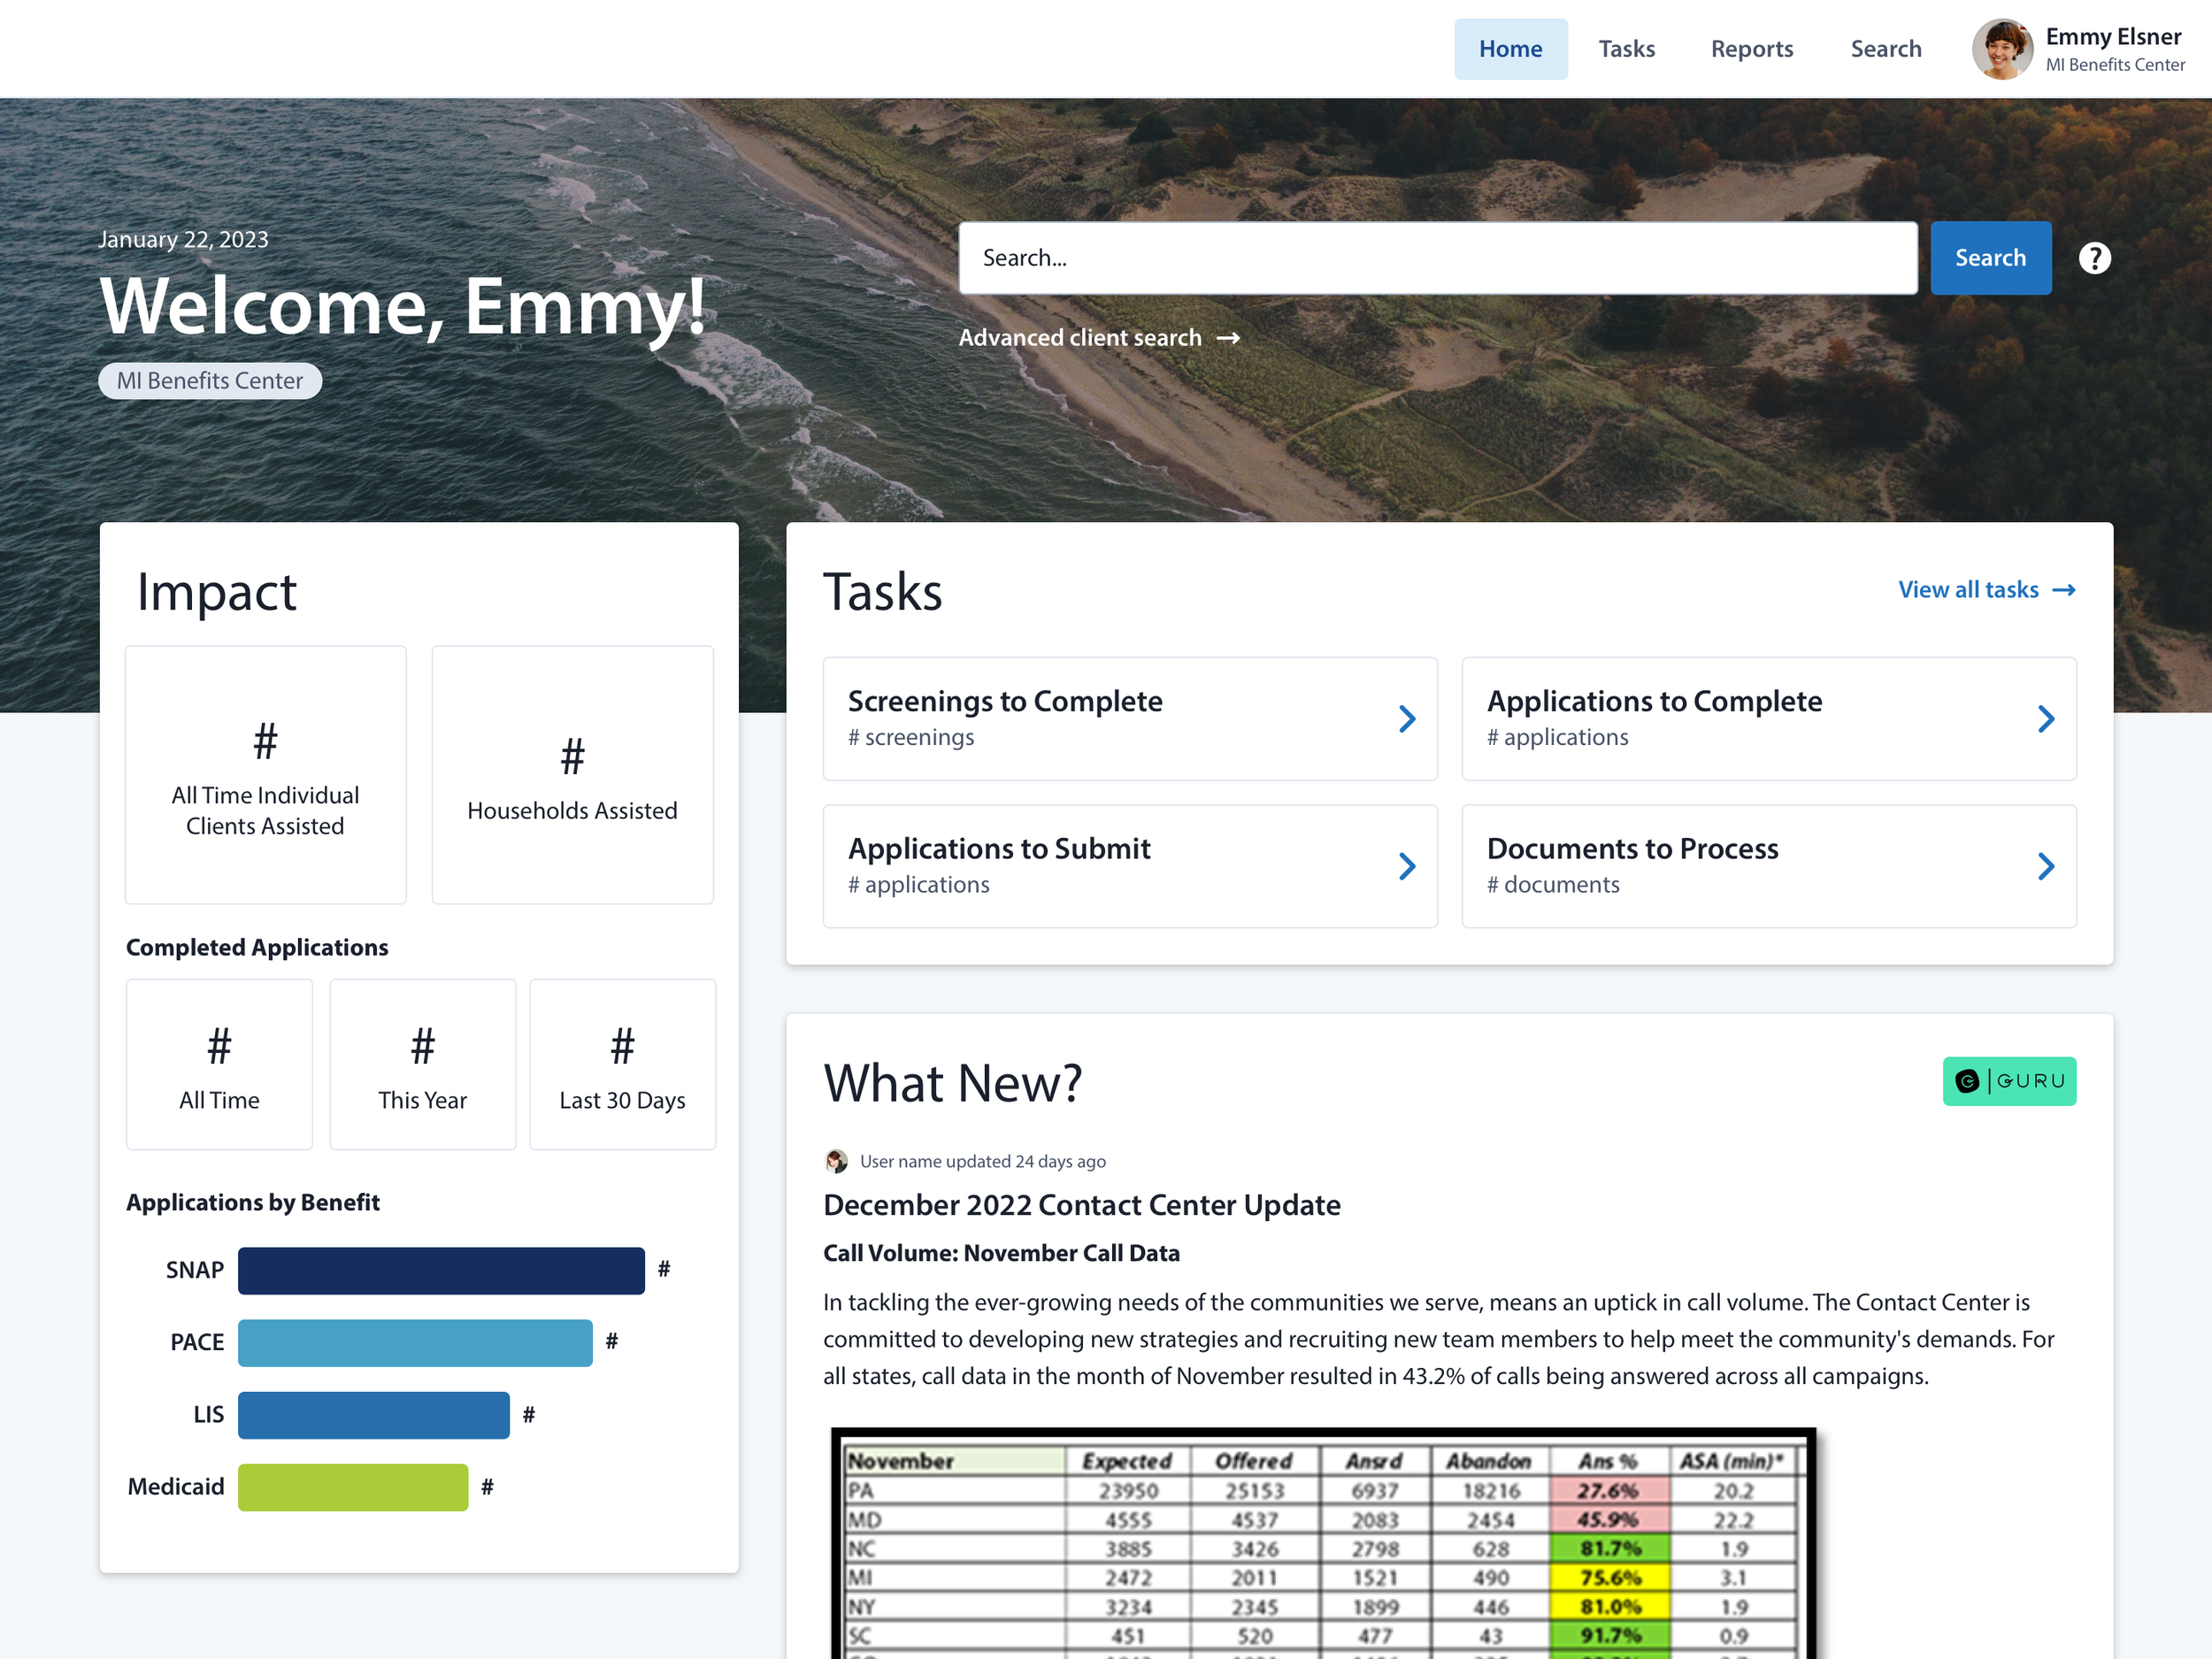The width and height of the screenshot is (2212, 1659).
Task: Click the dark navy SNAP bar
Action: click(441, 1270)
